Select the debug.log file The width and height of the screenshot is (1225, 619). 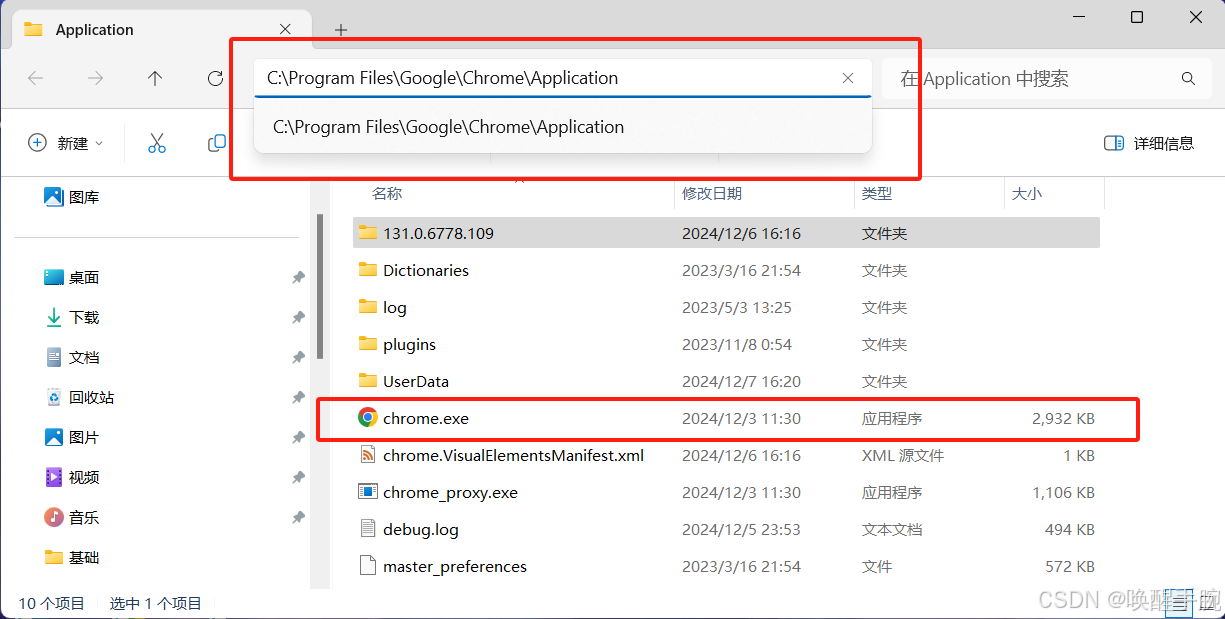727,529
